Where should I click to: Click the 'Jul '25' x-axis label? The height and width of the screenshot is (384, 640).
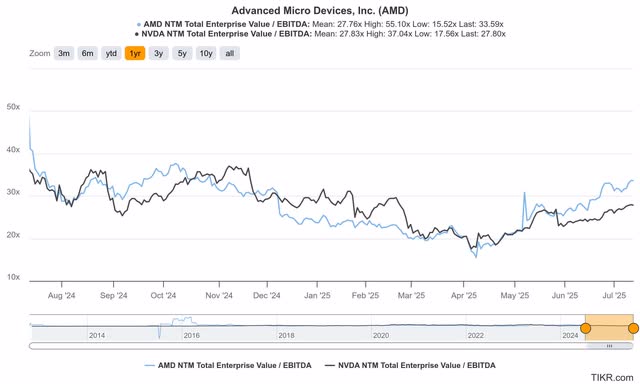[x=614, y=295]
